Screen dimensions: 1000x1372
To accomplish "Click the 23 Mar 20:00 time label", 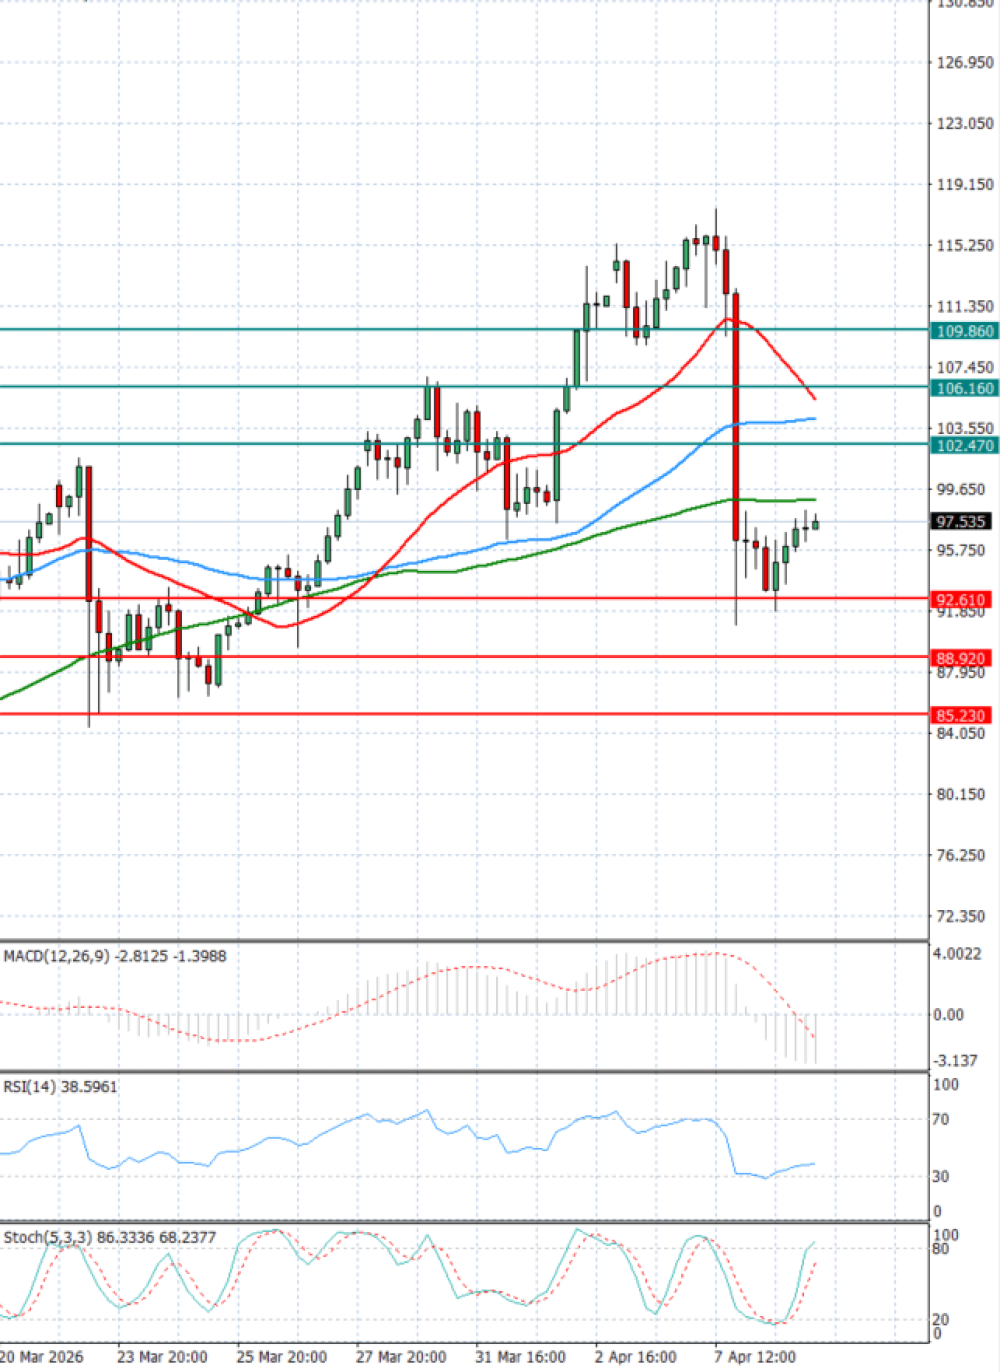I will [x=162, y=1357].
